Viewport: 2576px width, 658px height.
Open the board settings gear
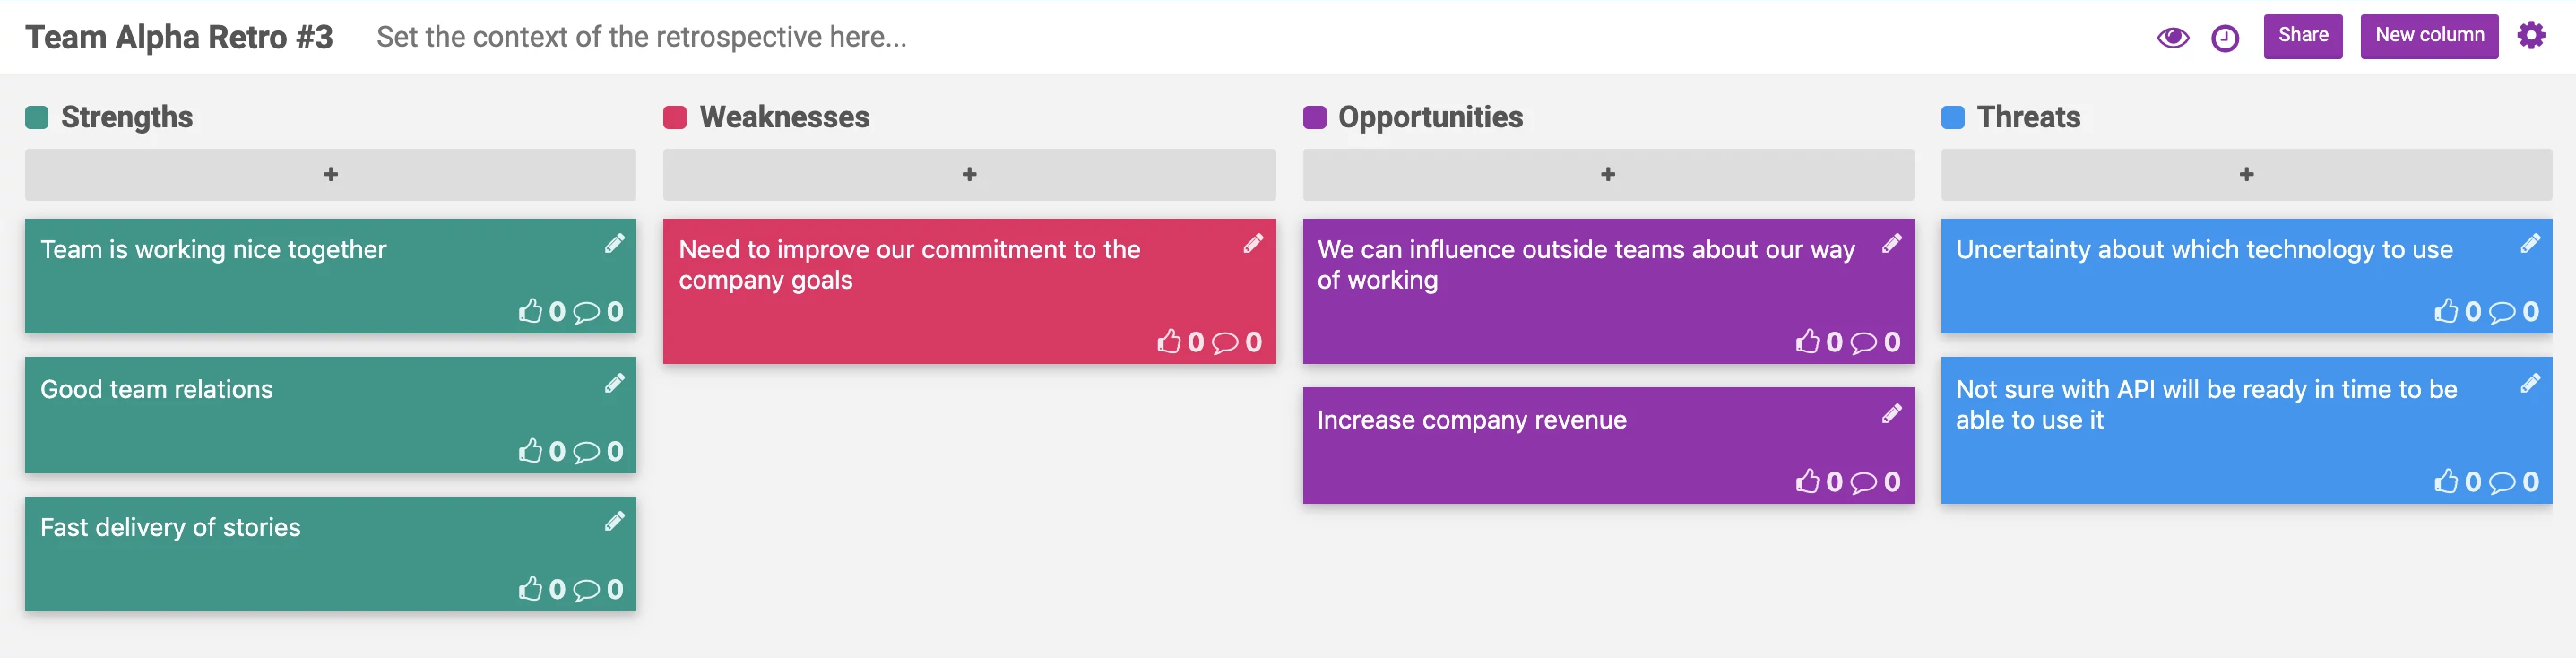point(2533,34)
